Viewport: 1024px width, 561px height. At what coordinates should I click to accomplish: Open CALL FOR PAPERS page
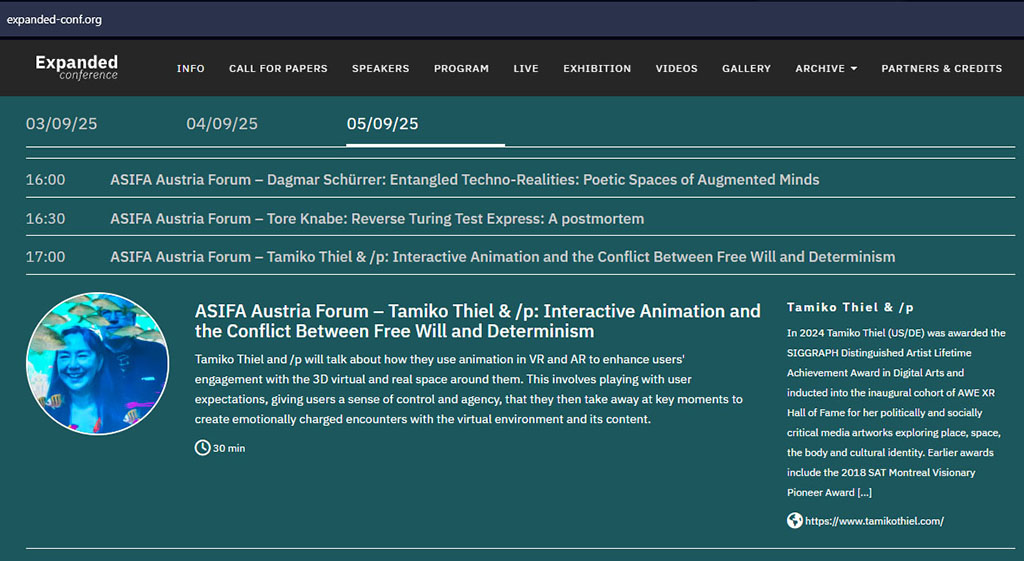[x=278, y=69]
